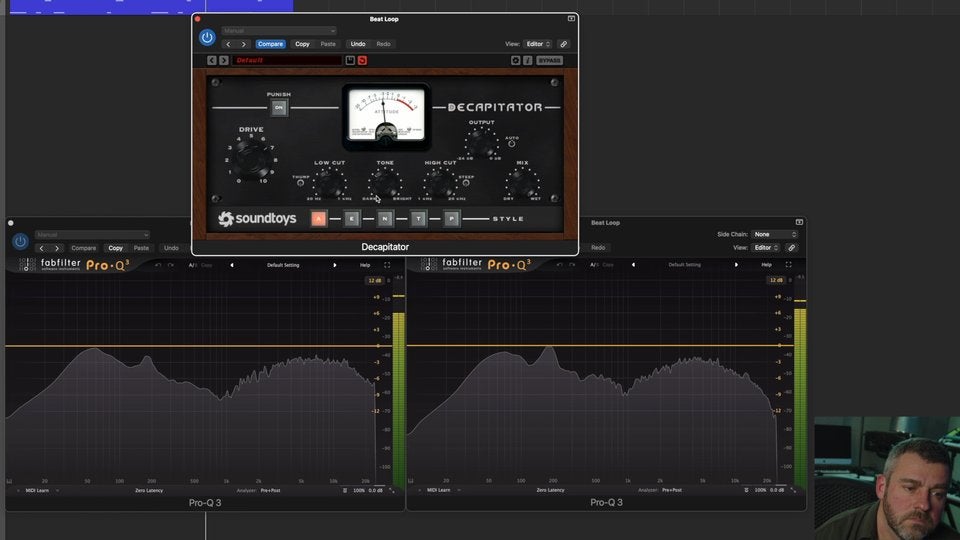Go to previous setting in Decapitator header

pyautogui.click(x=228, y=44)
